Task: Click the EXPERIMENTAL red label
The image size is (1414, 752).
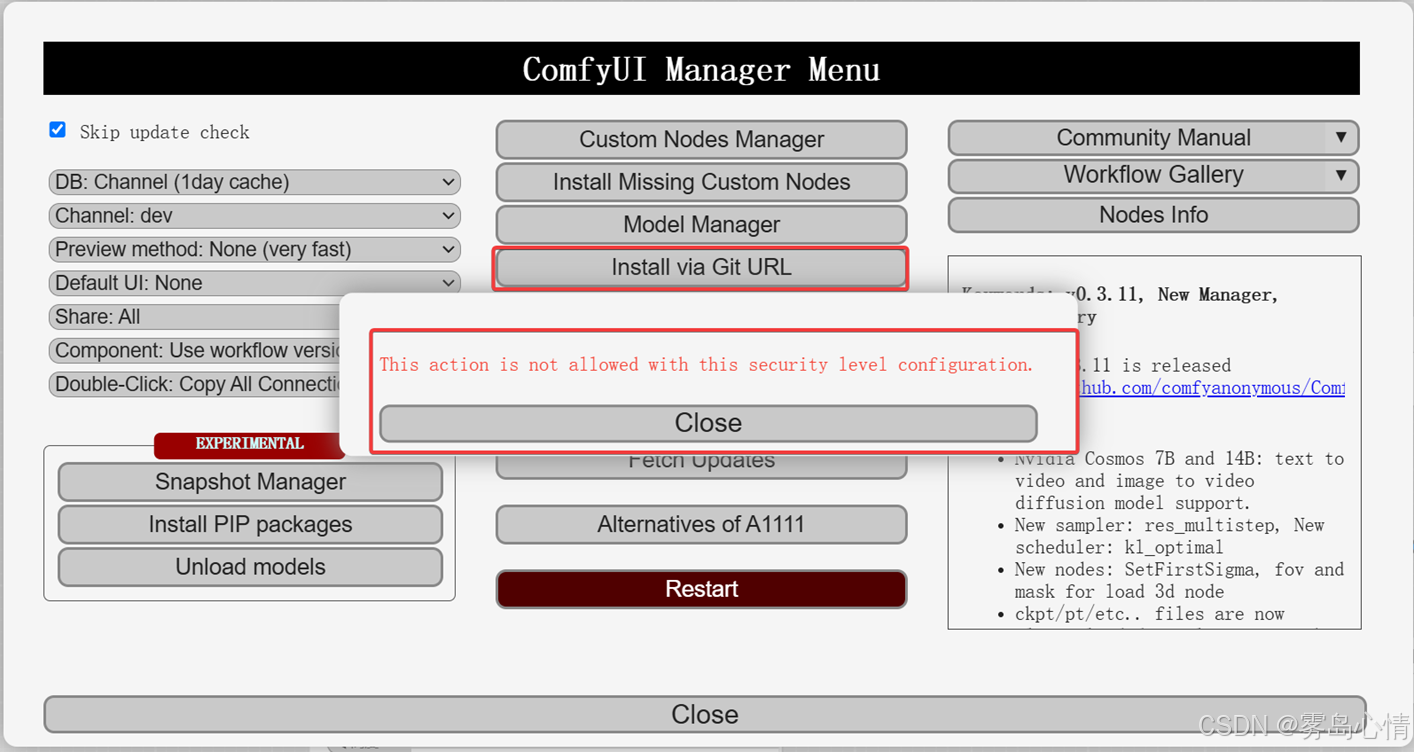Action: [249, 444]
